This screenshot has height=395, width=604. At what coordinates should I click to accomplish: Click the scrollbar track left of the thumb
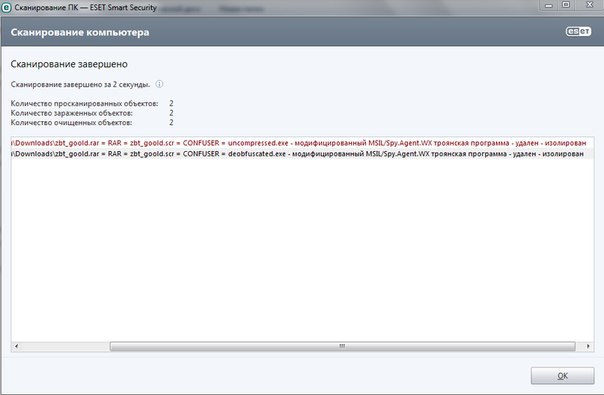click(65, 346)
